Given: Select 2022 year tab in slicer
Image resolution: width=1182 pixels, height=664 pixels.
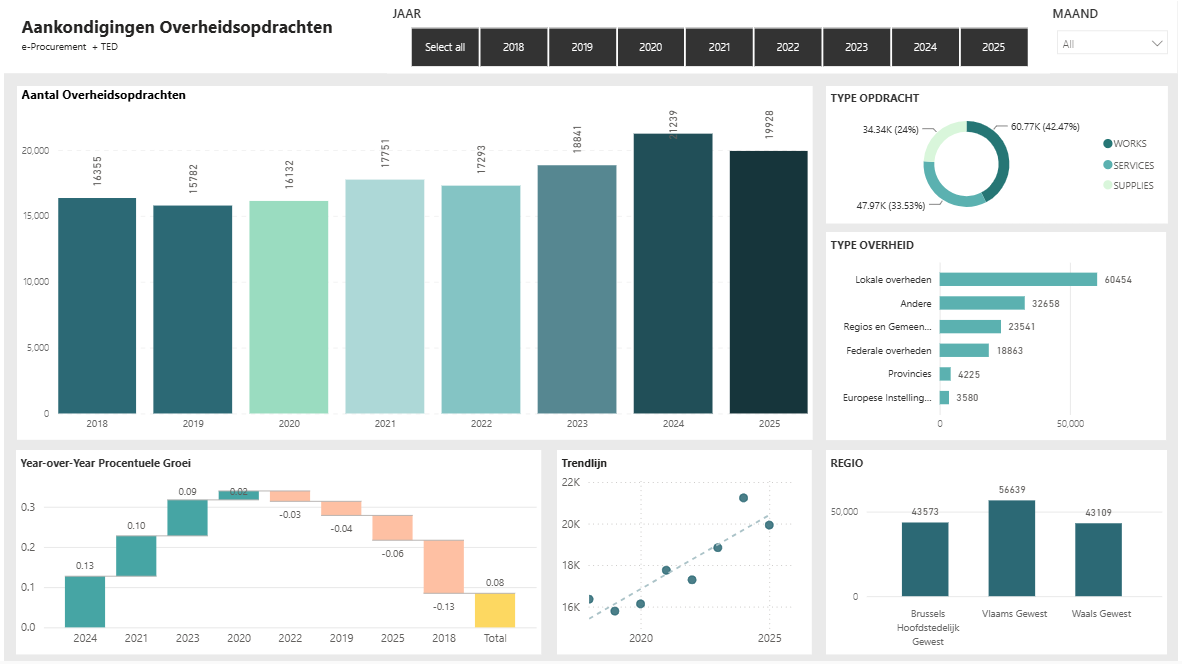Looking at the screenshot, I should point(788,47).
